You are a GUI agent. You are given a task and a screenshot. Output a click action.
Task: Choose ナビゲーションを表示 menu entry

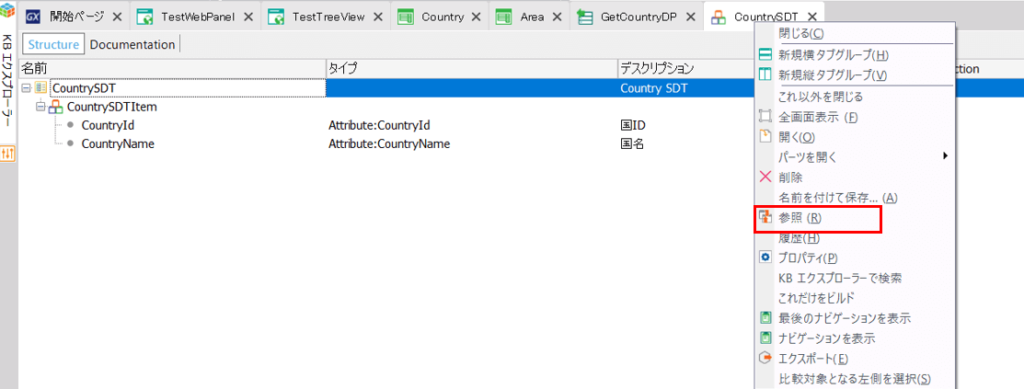tap(855, 339)
